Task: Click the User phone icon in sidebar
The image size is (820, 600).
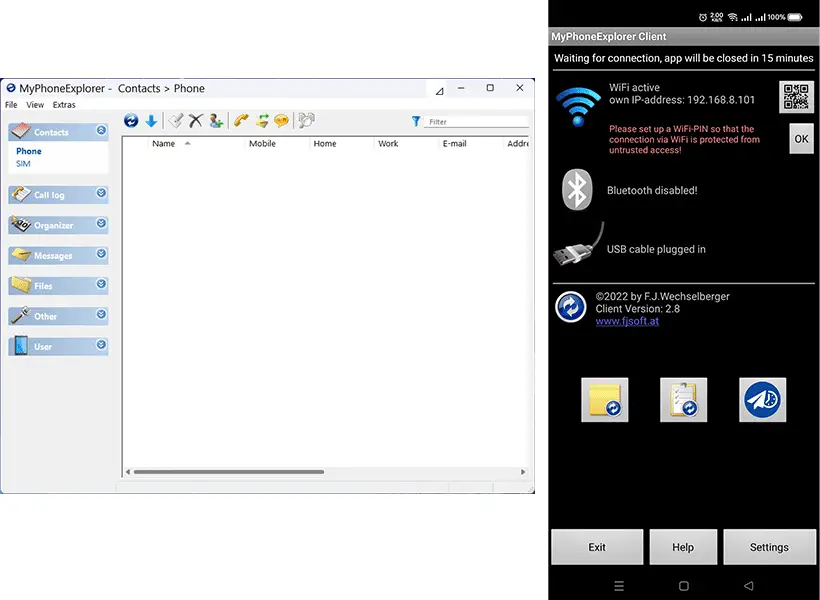Action: [x=20, y=346]
